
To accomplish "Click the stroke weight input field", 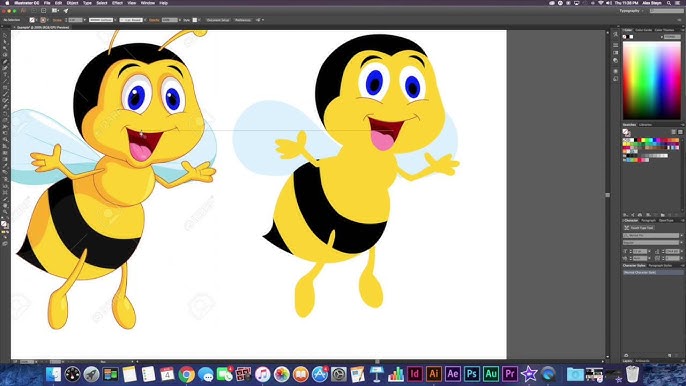I will coord(75,20).
